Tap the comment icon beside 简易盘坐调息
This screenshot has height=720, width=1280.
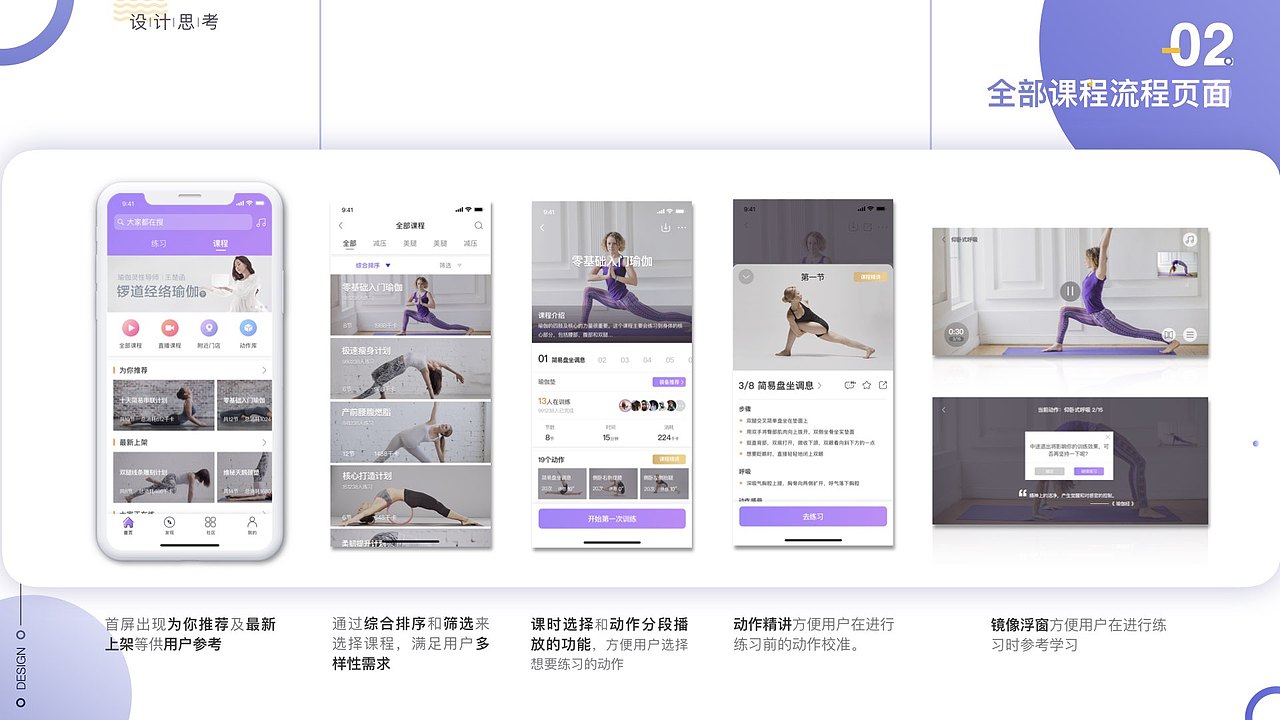tap(850, 385)
